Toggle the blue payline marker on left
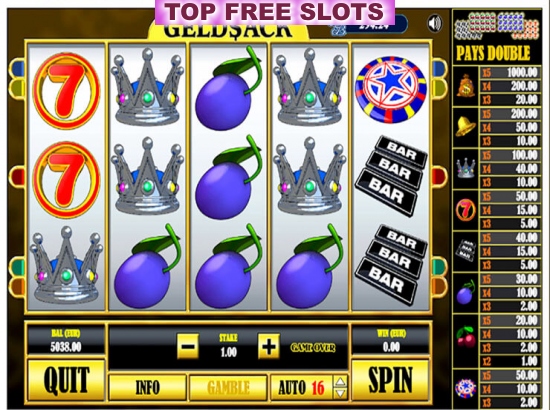Viewport: 550px width, 410px height. coord(16,68)
